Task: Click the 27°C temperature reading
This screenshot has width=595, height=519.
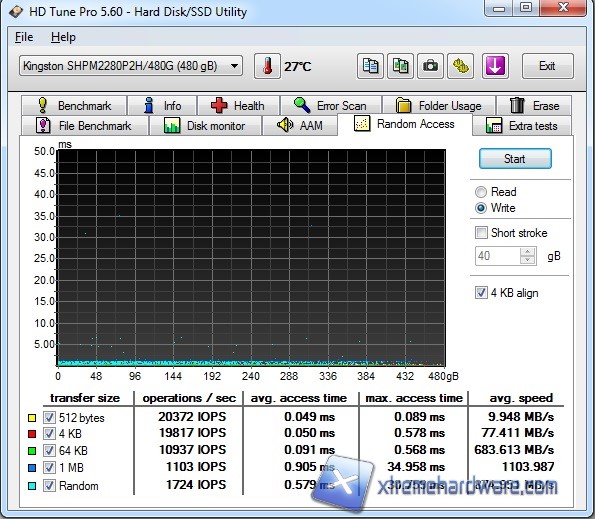Action: pyautogui.click(x=298, y=67)
